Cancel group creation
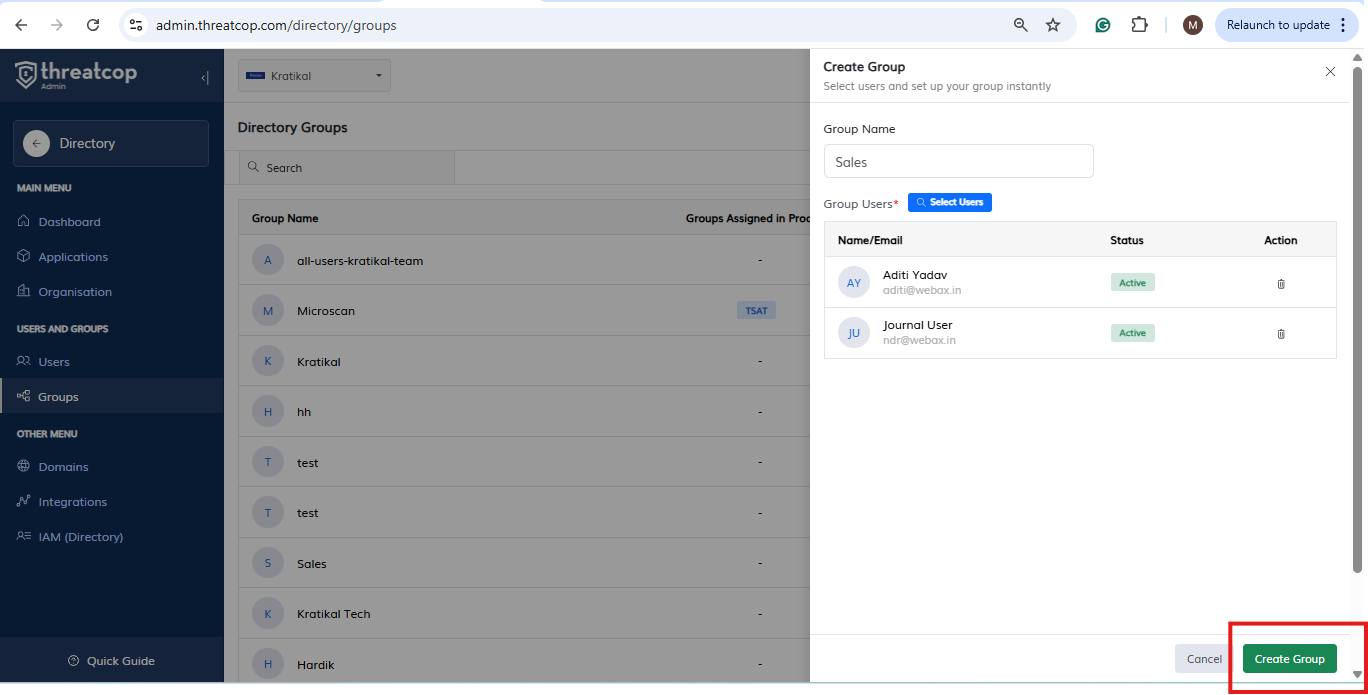The image size is (1368, 695). click(x=1204, y=659)
